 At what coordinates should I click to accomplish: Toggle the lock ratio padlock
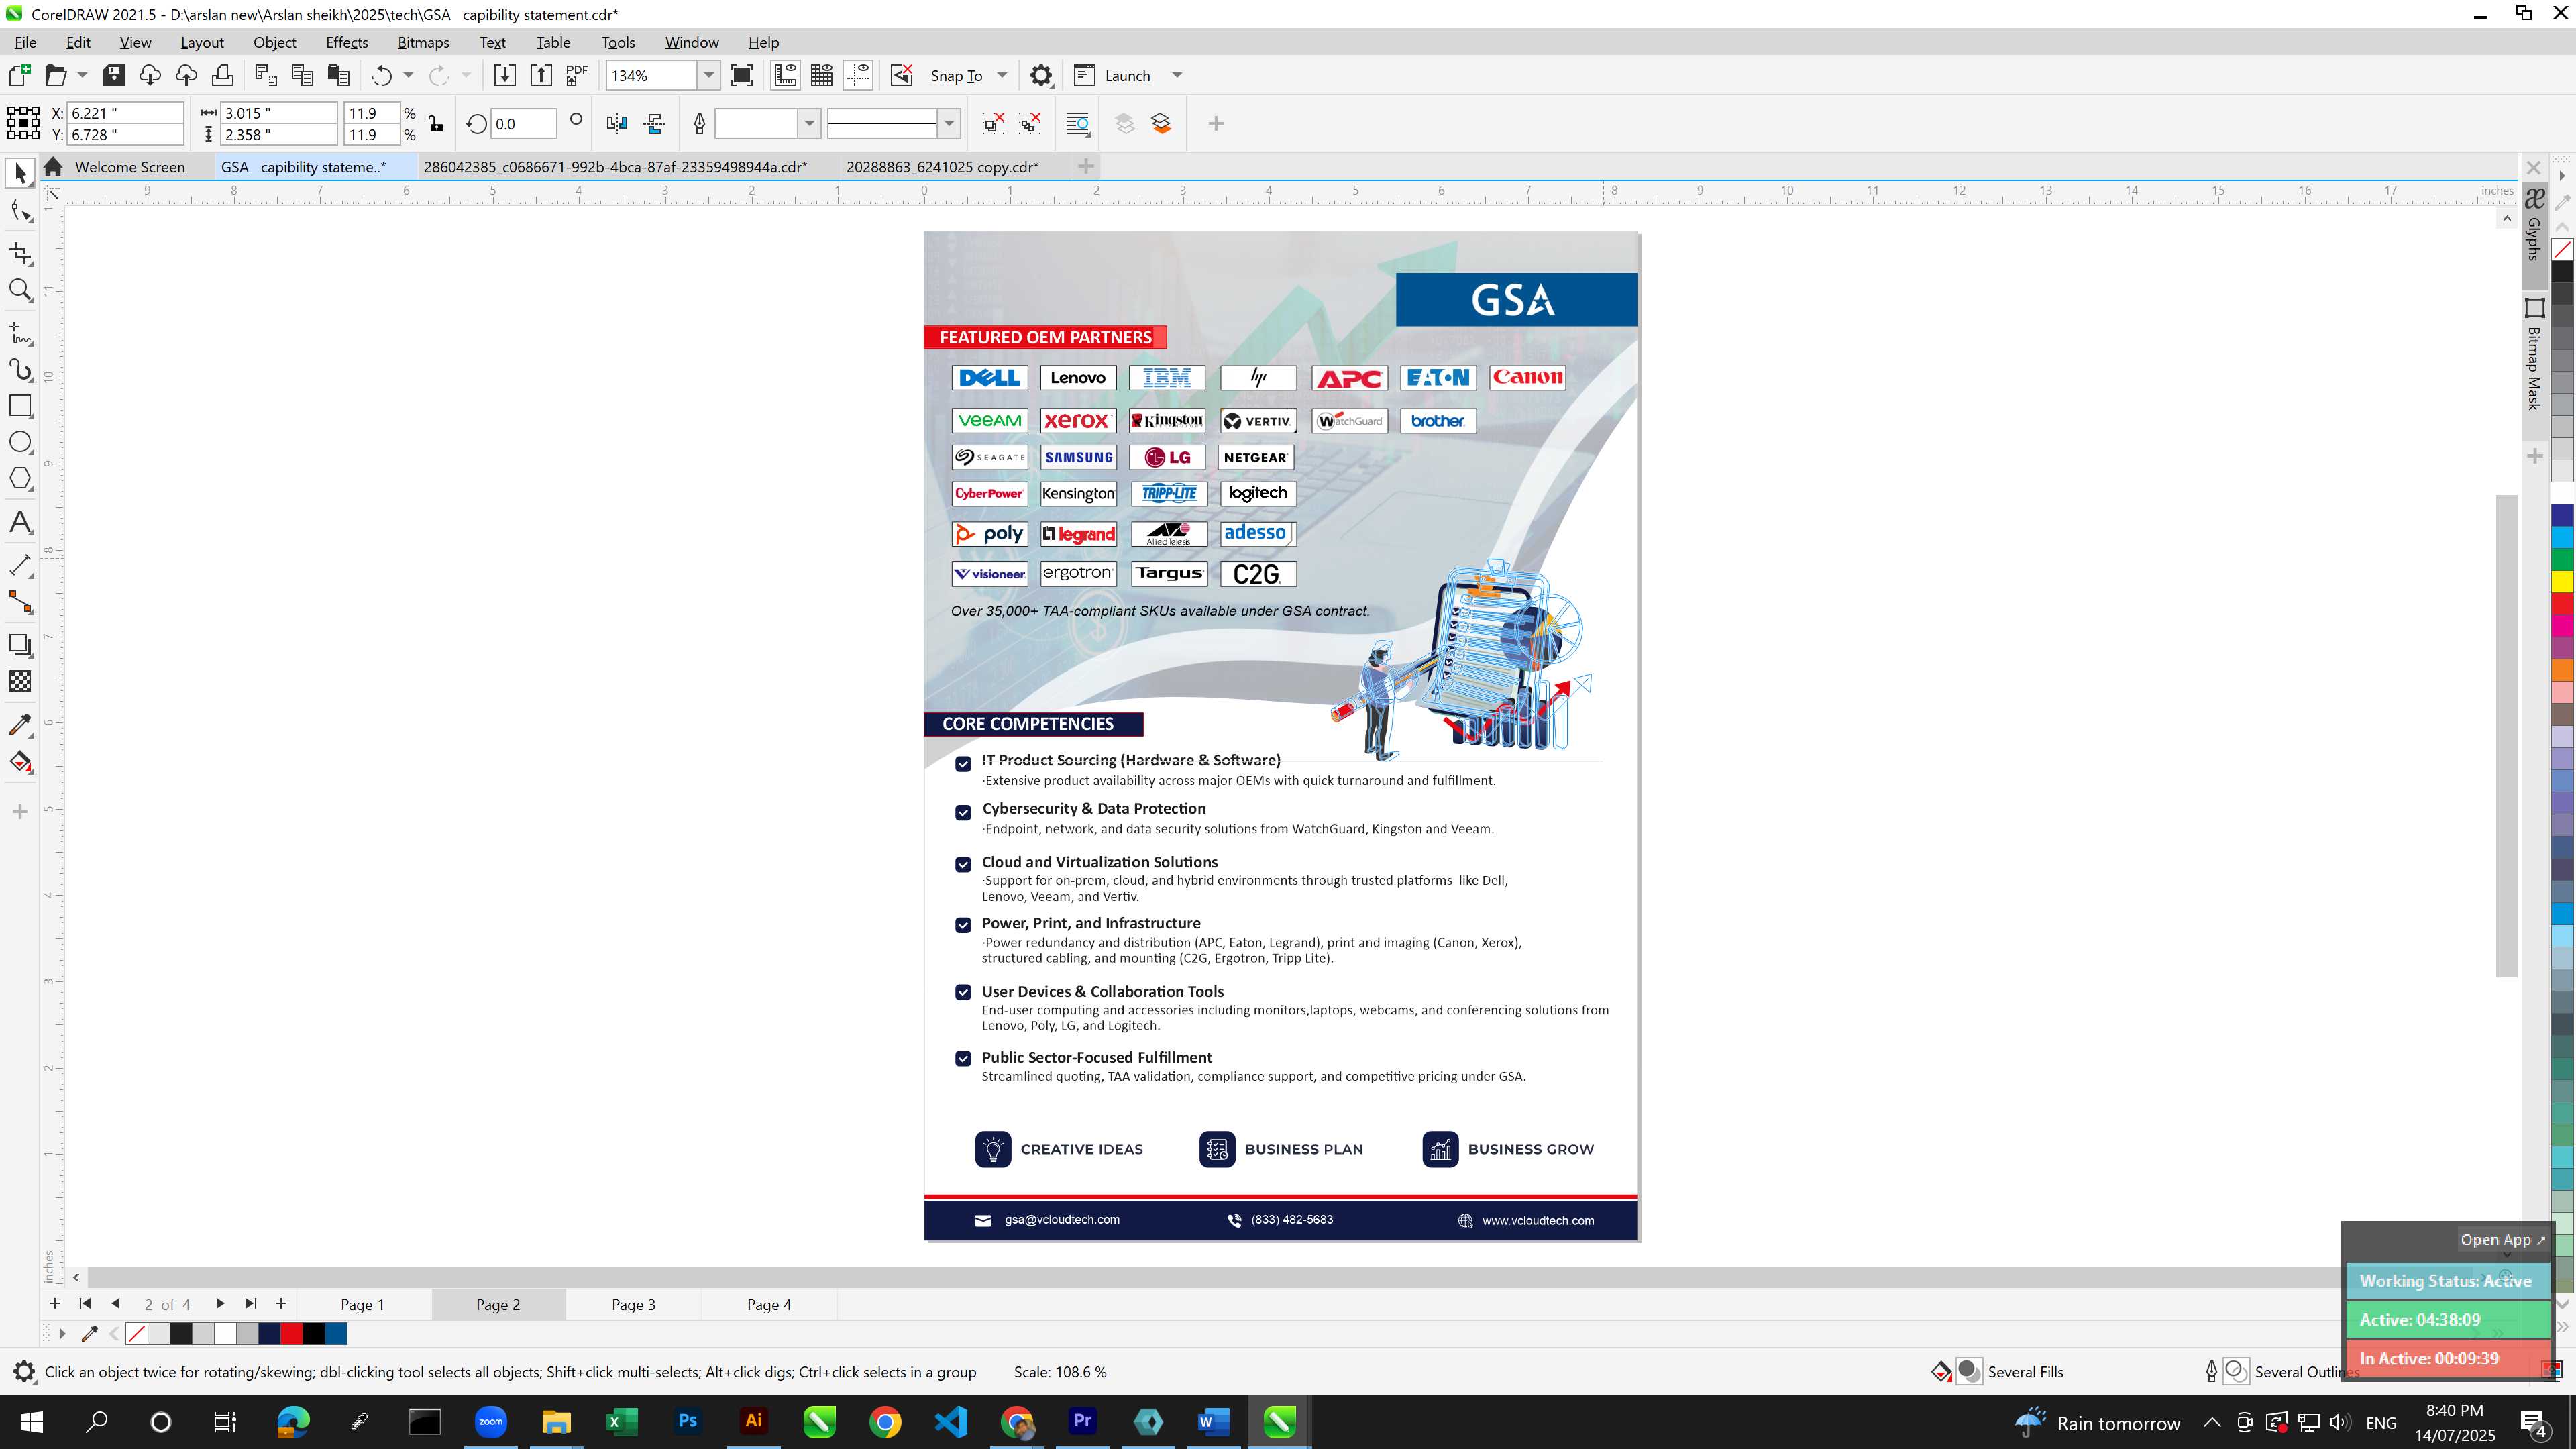click(x=436, y=123)
